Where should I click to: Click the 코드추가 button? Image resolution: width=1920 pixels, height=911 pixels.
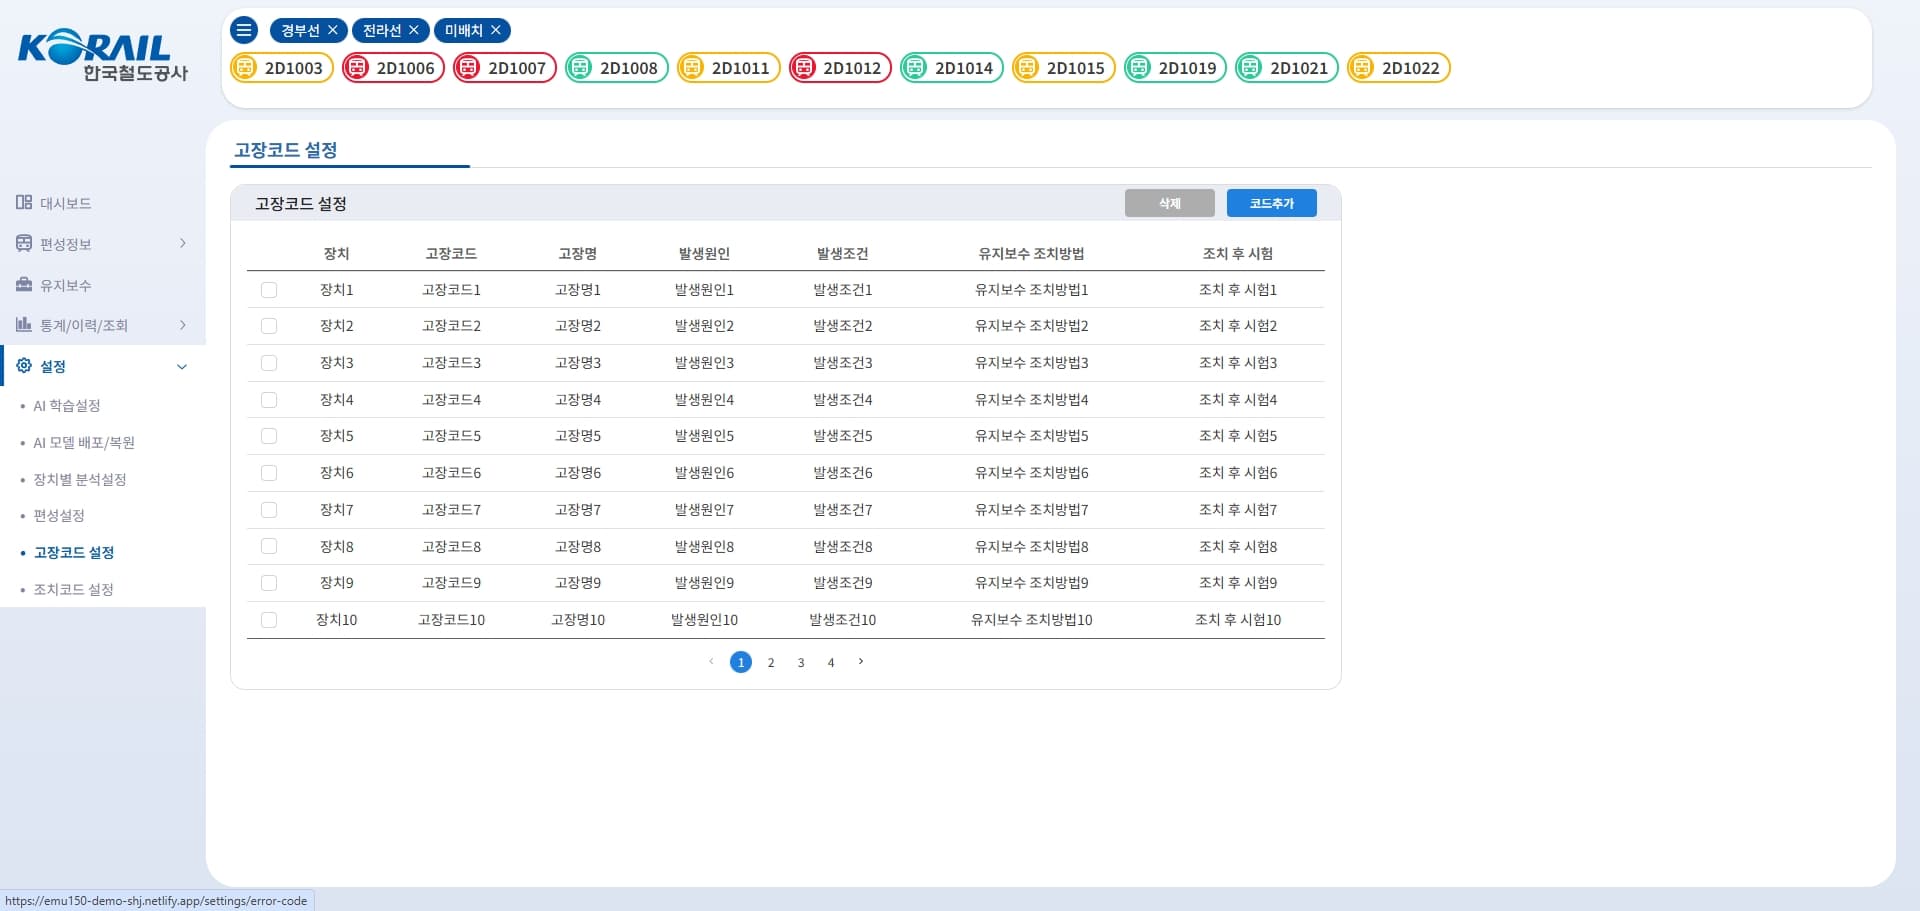(1271, 203)
